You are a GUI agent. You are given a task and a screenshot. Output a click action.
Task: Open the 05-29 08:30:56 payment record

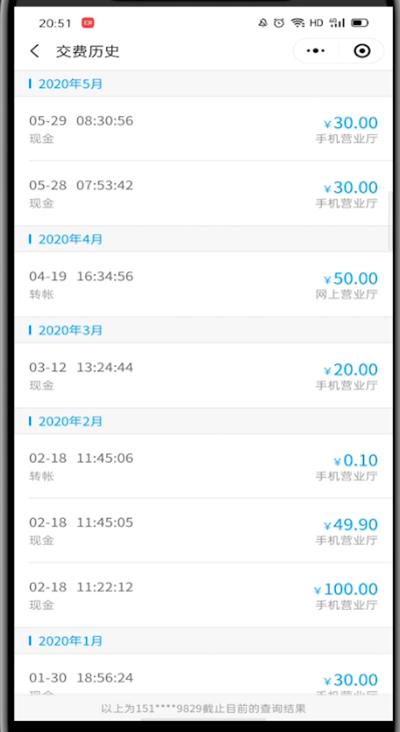coord(204,129)
